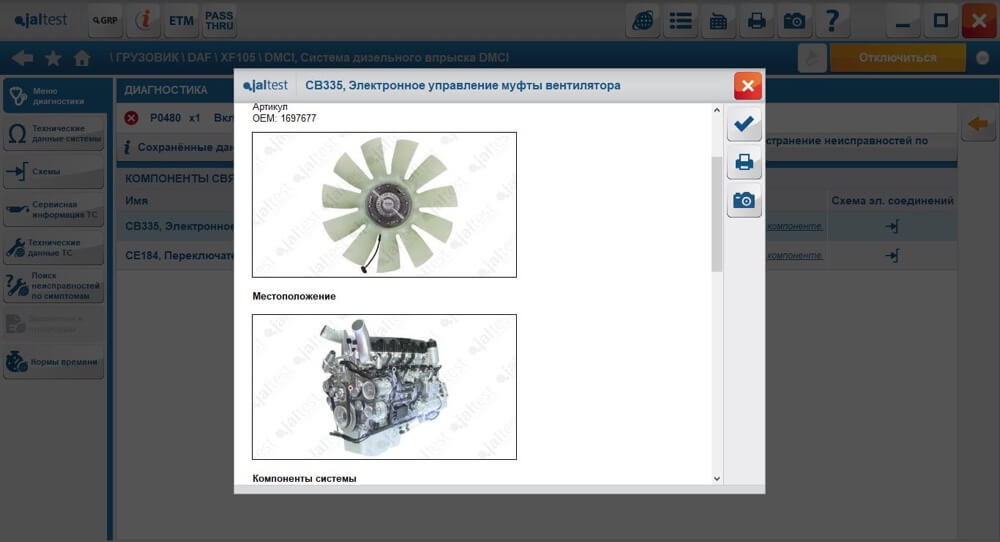Confirm with the blue checkmark button
The width and height of the screenshot is (1000, 542).
744,124
